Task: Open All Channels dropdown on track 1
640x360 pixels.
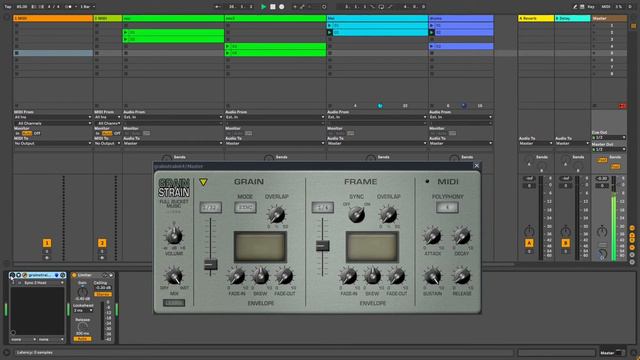Action: pos(53,123)
